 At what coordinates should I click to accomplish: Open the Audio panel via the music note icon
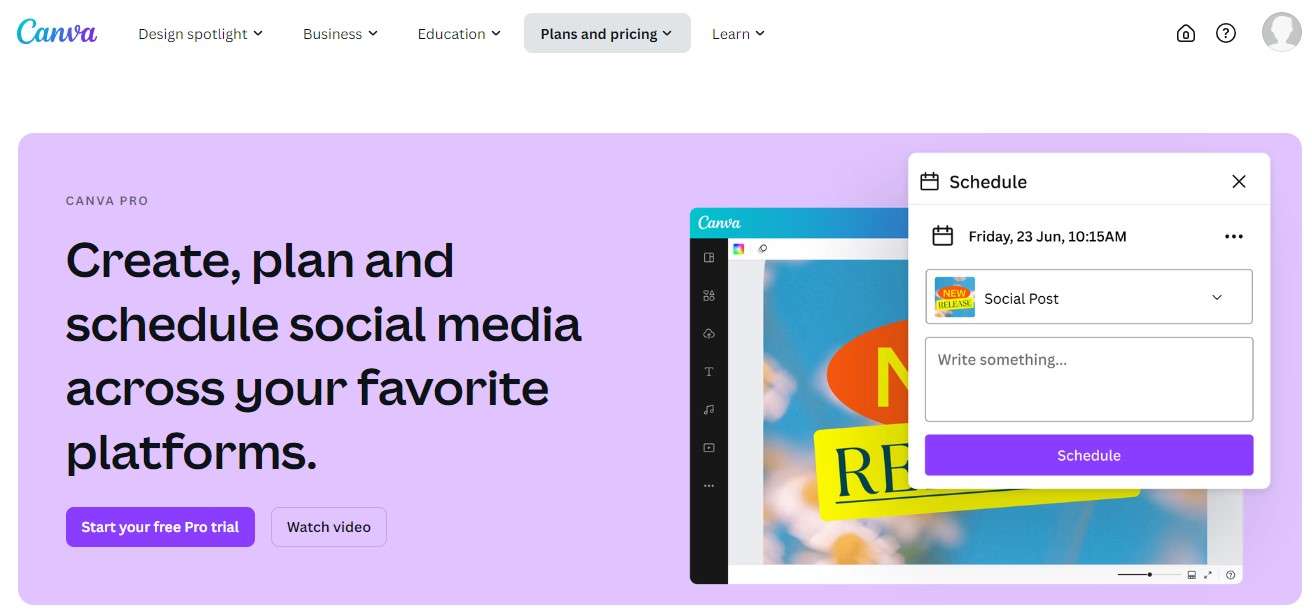pos(708,409)
